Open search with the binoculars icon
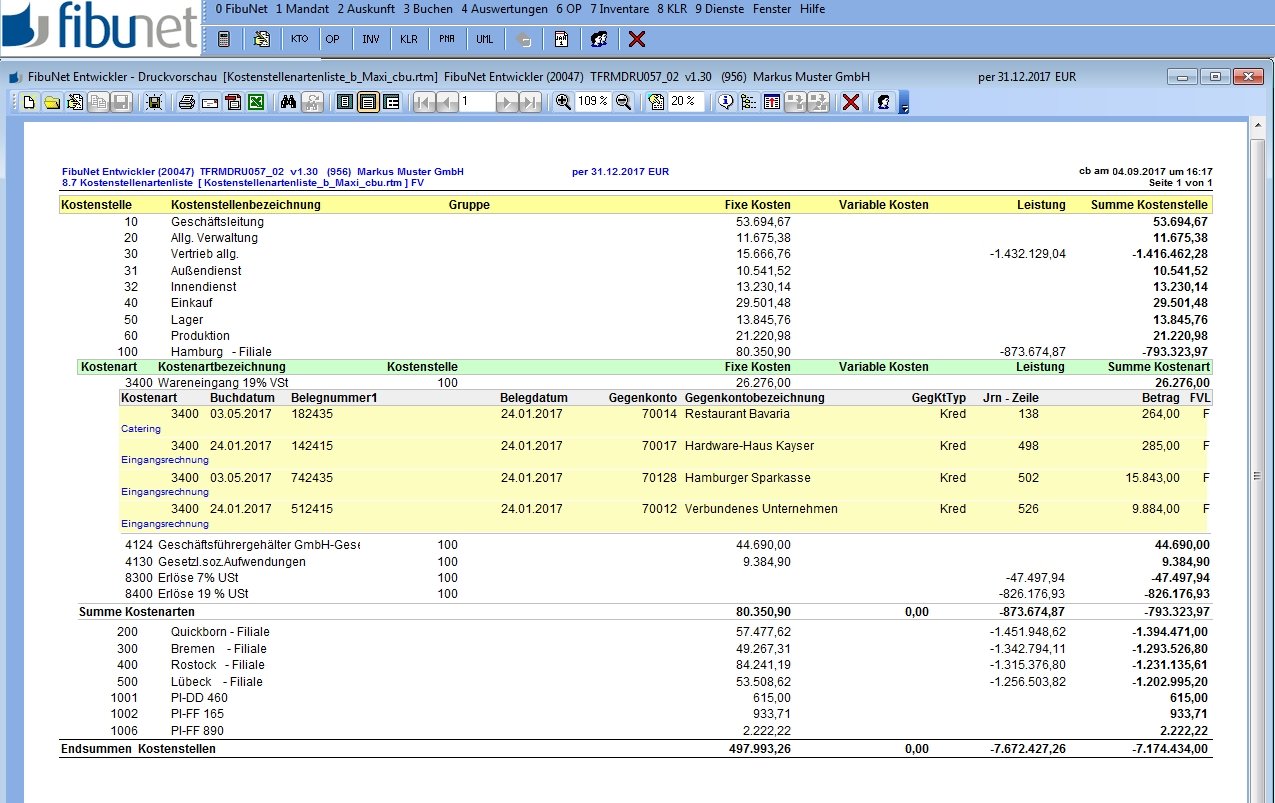This screenshot has height=803, width=1275. 288,102
